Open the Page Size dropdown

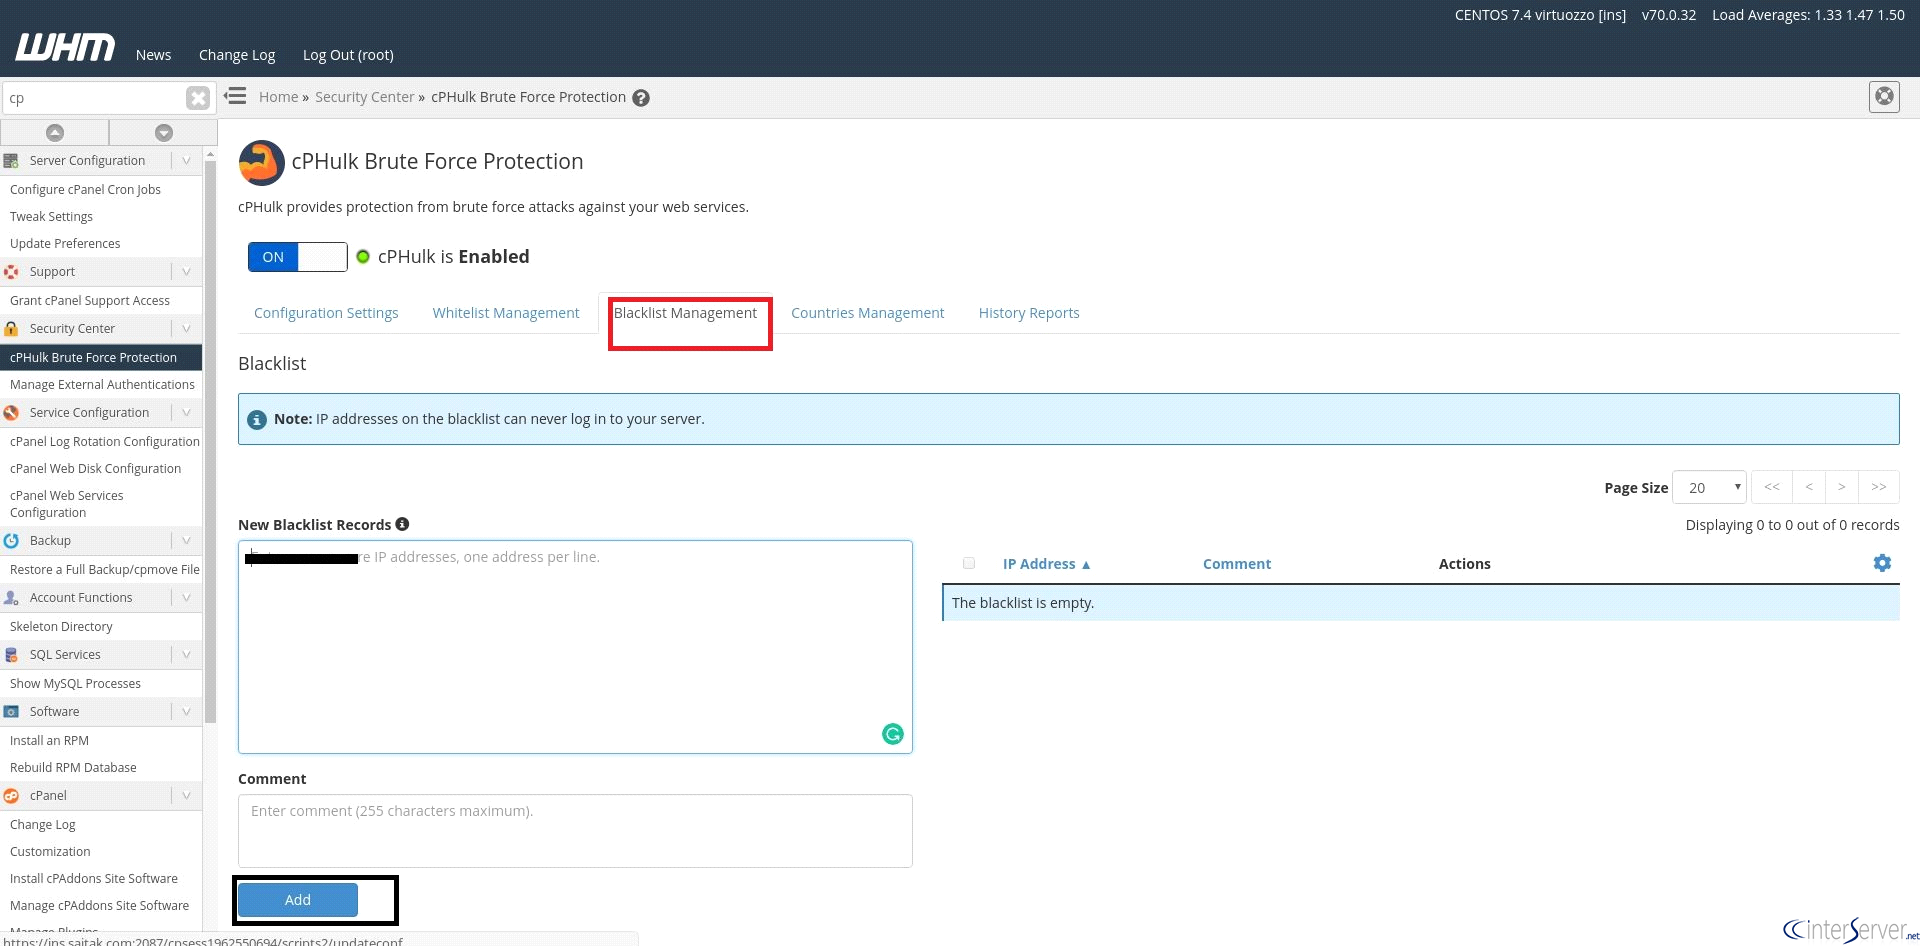pyautogui.click(x=1709, y=487)
